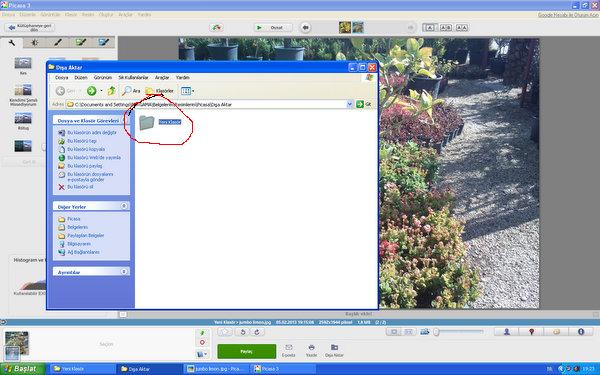Select the Yeni Klasör folder icon
Image resolution: width=600 pixels, height=375 pixels.
click(147, 122)
